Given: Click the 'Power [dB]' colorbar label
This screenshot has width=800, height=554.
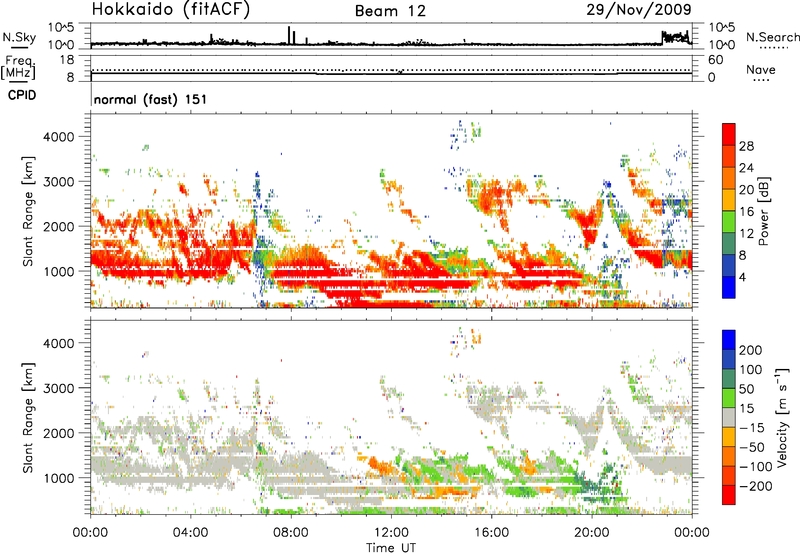Looking at the screenshot, I should coord(763,211).
